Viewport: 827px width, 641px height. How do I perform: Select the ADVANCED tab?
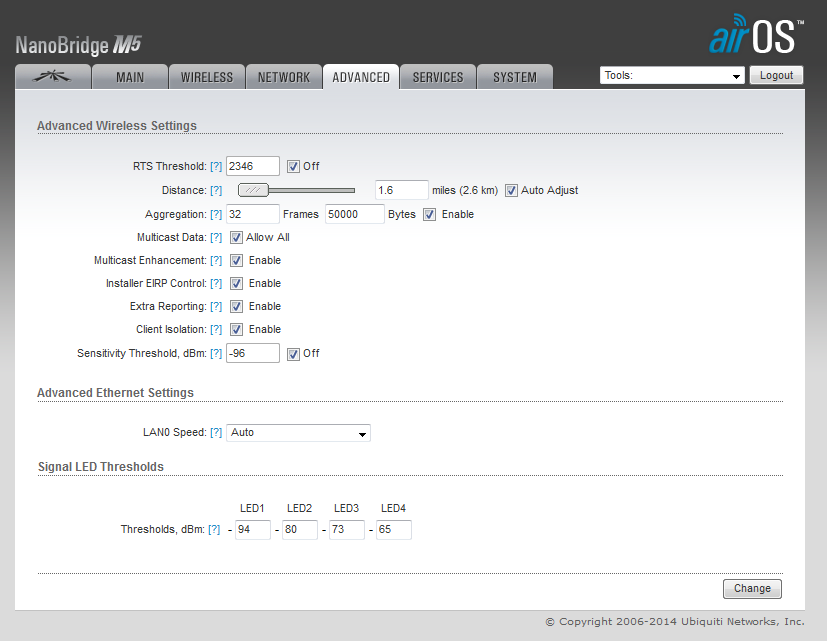coord(361,77)
